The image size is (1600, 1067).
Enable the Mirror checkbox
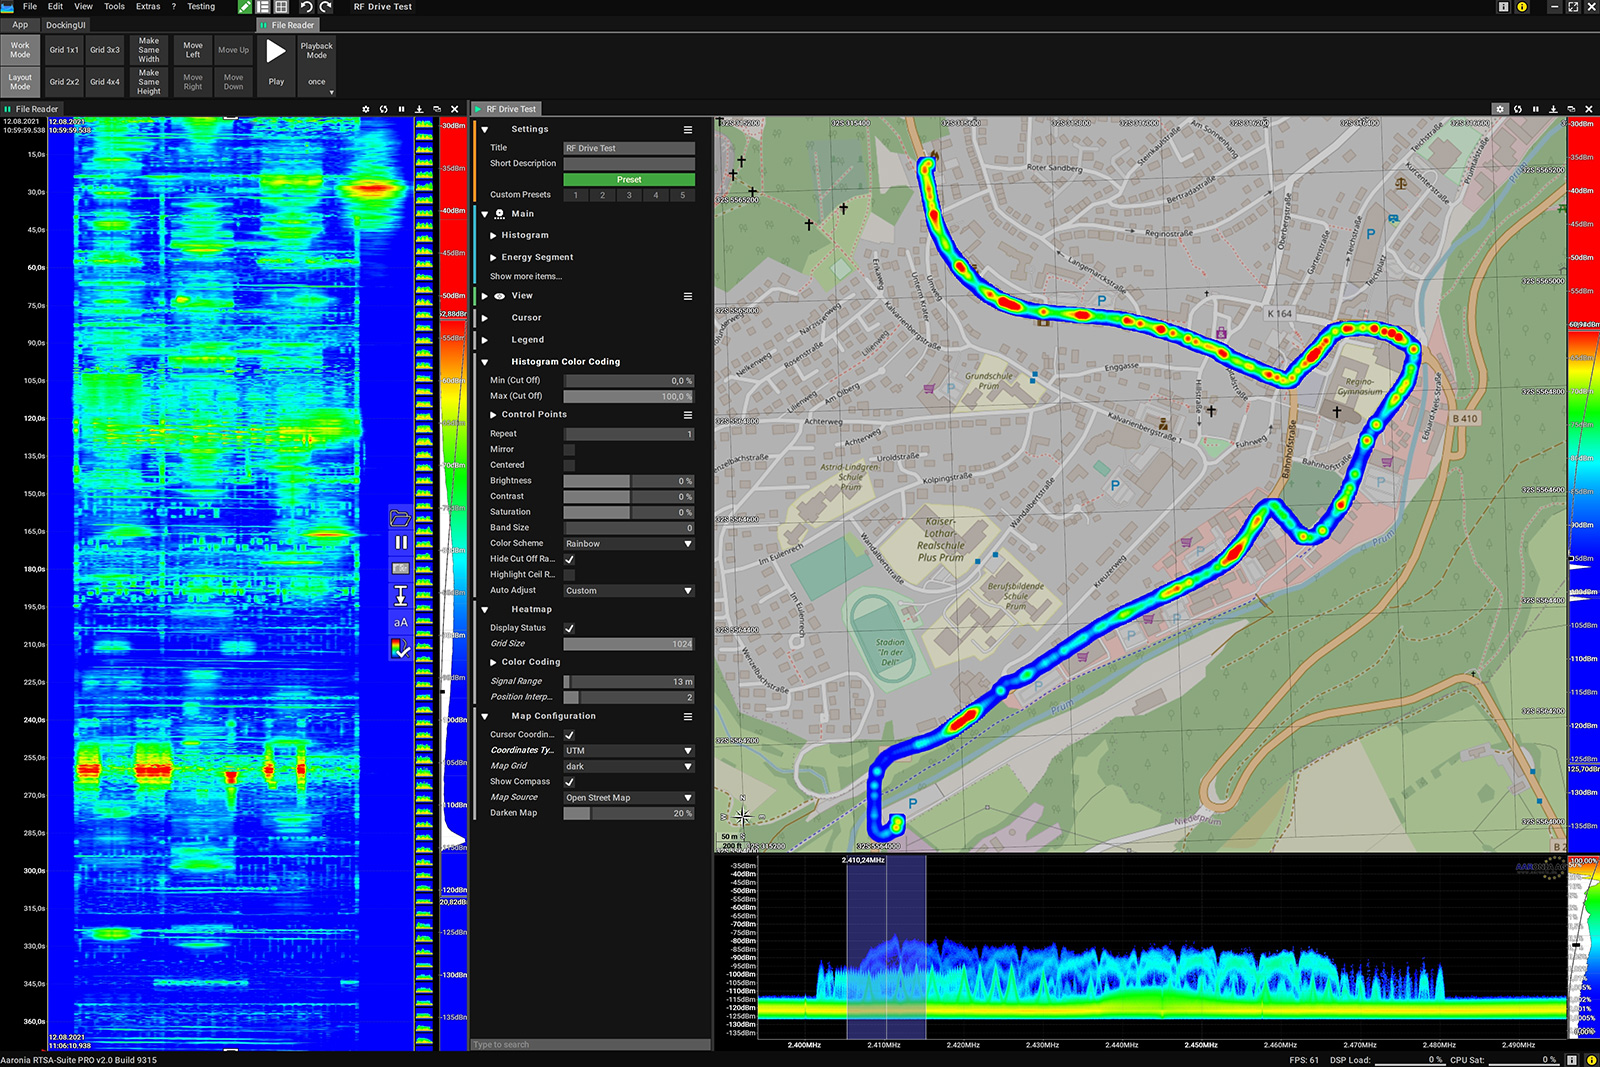pos(569,450)
